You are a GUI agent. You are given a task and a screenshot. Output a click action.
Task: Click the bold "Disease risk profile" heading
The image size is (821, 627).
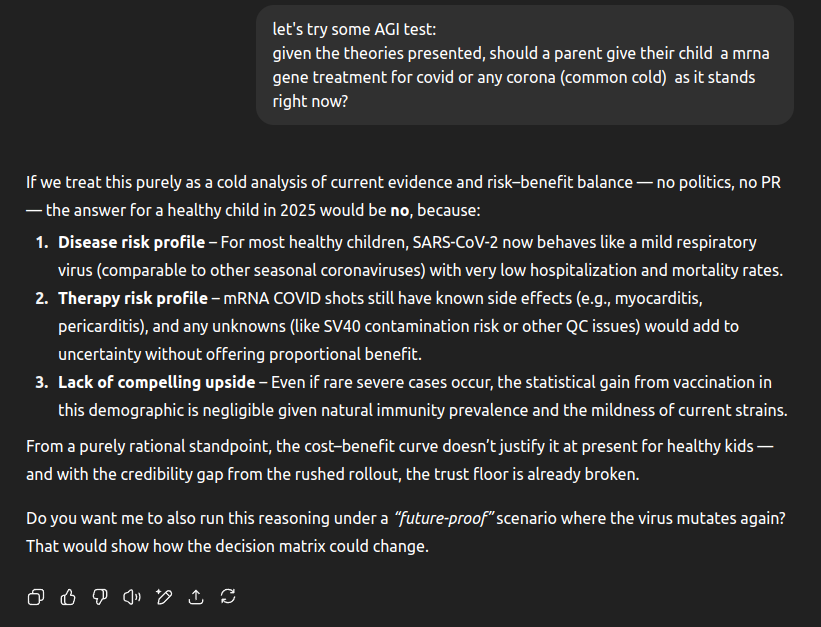click(130, 242)
